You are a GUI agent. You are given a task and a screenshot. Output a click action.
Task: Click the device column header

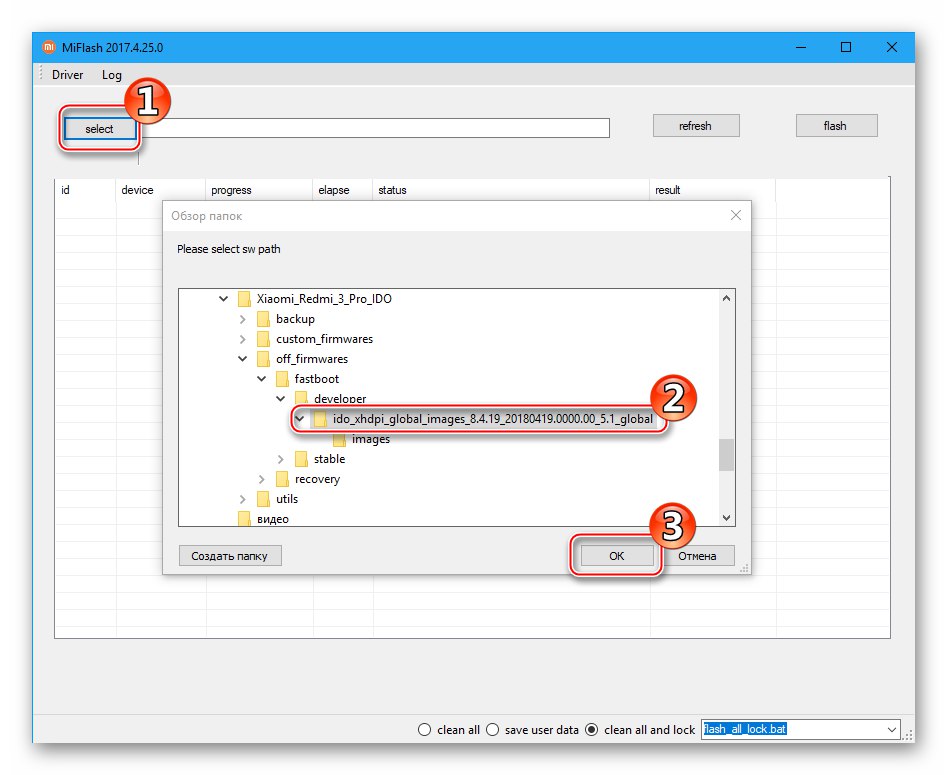tap(161, 190)
